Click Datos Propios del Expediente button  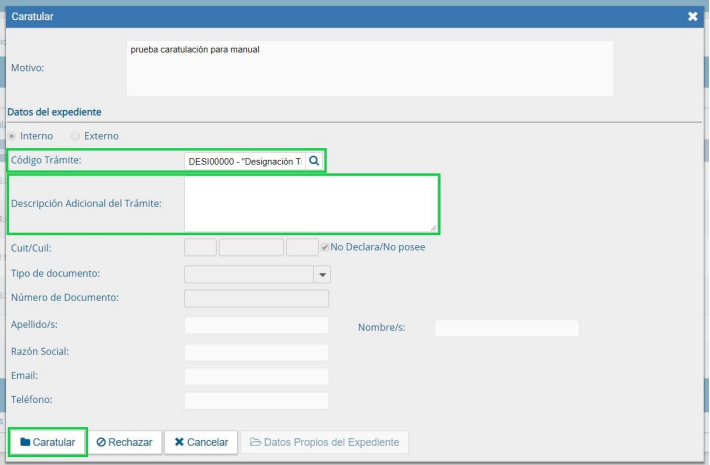324,442
